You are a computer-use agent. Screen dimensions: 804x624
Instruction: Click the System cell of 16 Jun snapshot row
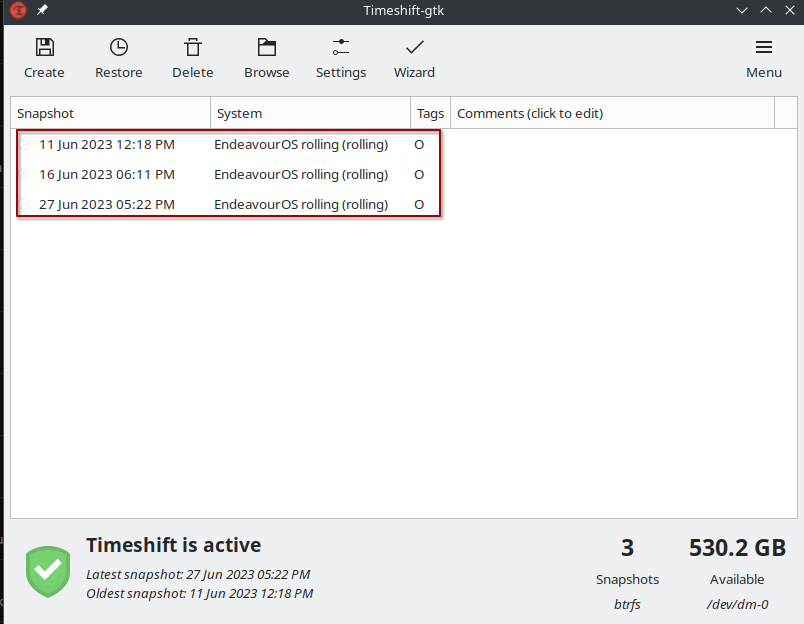(301, 174)
